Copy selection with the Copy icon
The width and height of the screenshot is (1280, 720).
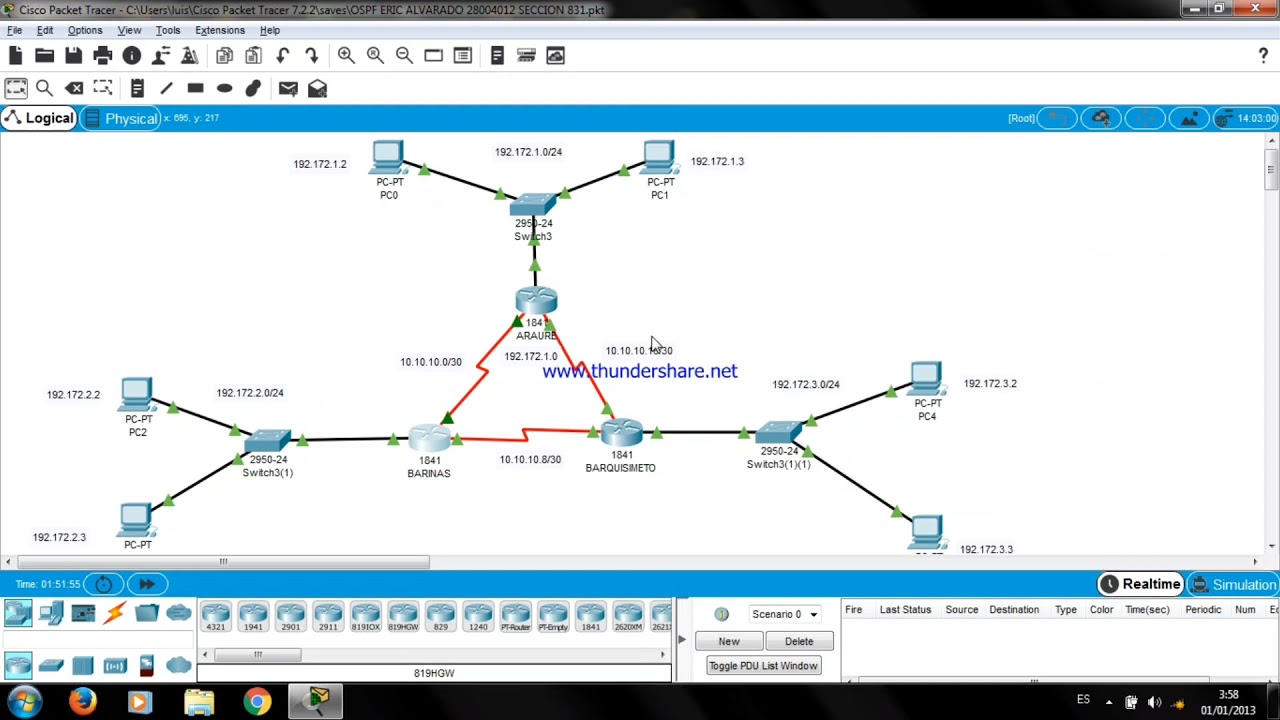[x=224, y=55]
